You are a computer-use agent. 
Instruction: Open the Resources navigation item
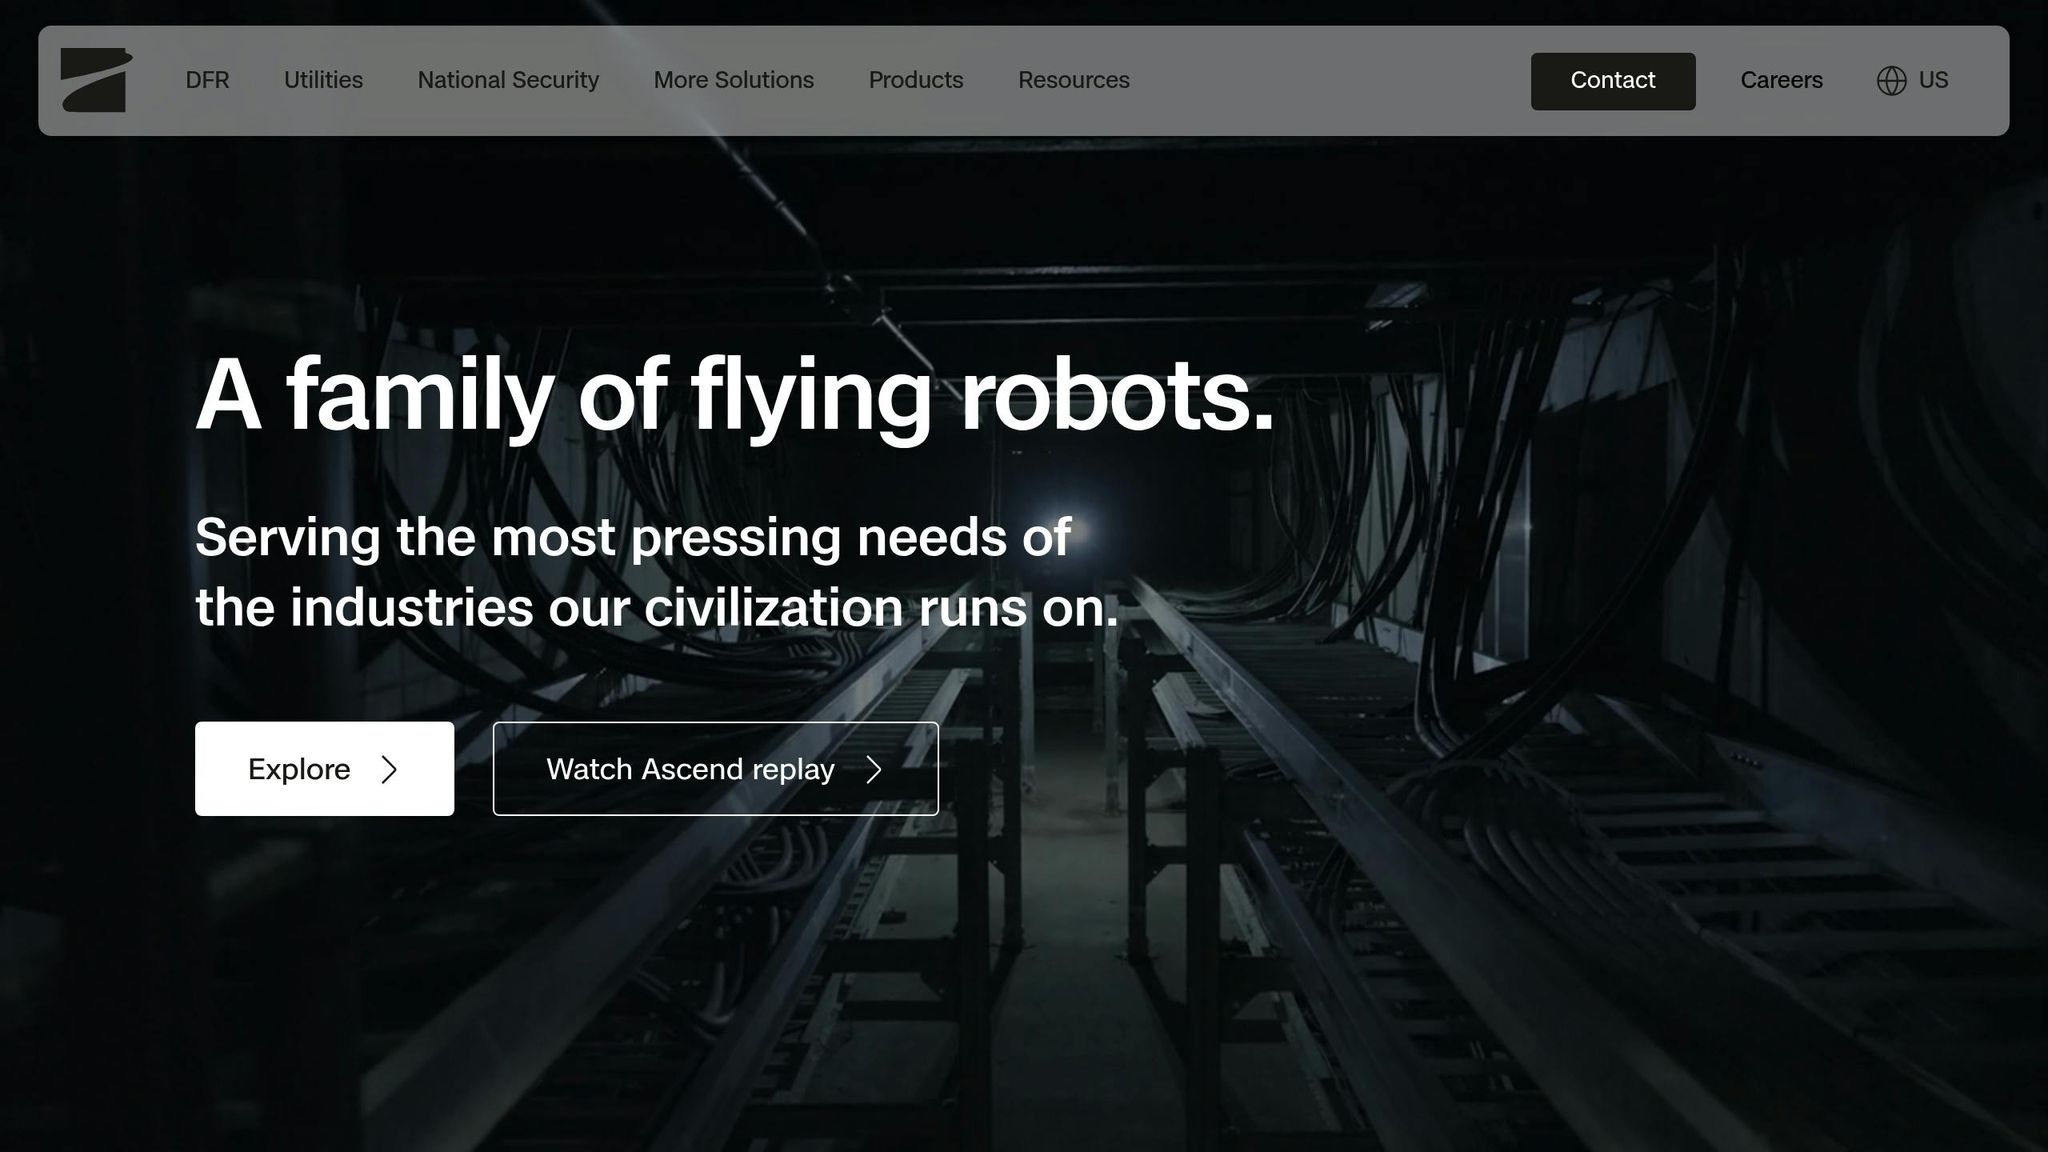[1073, 80]
